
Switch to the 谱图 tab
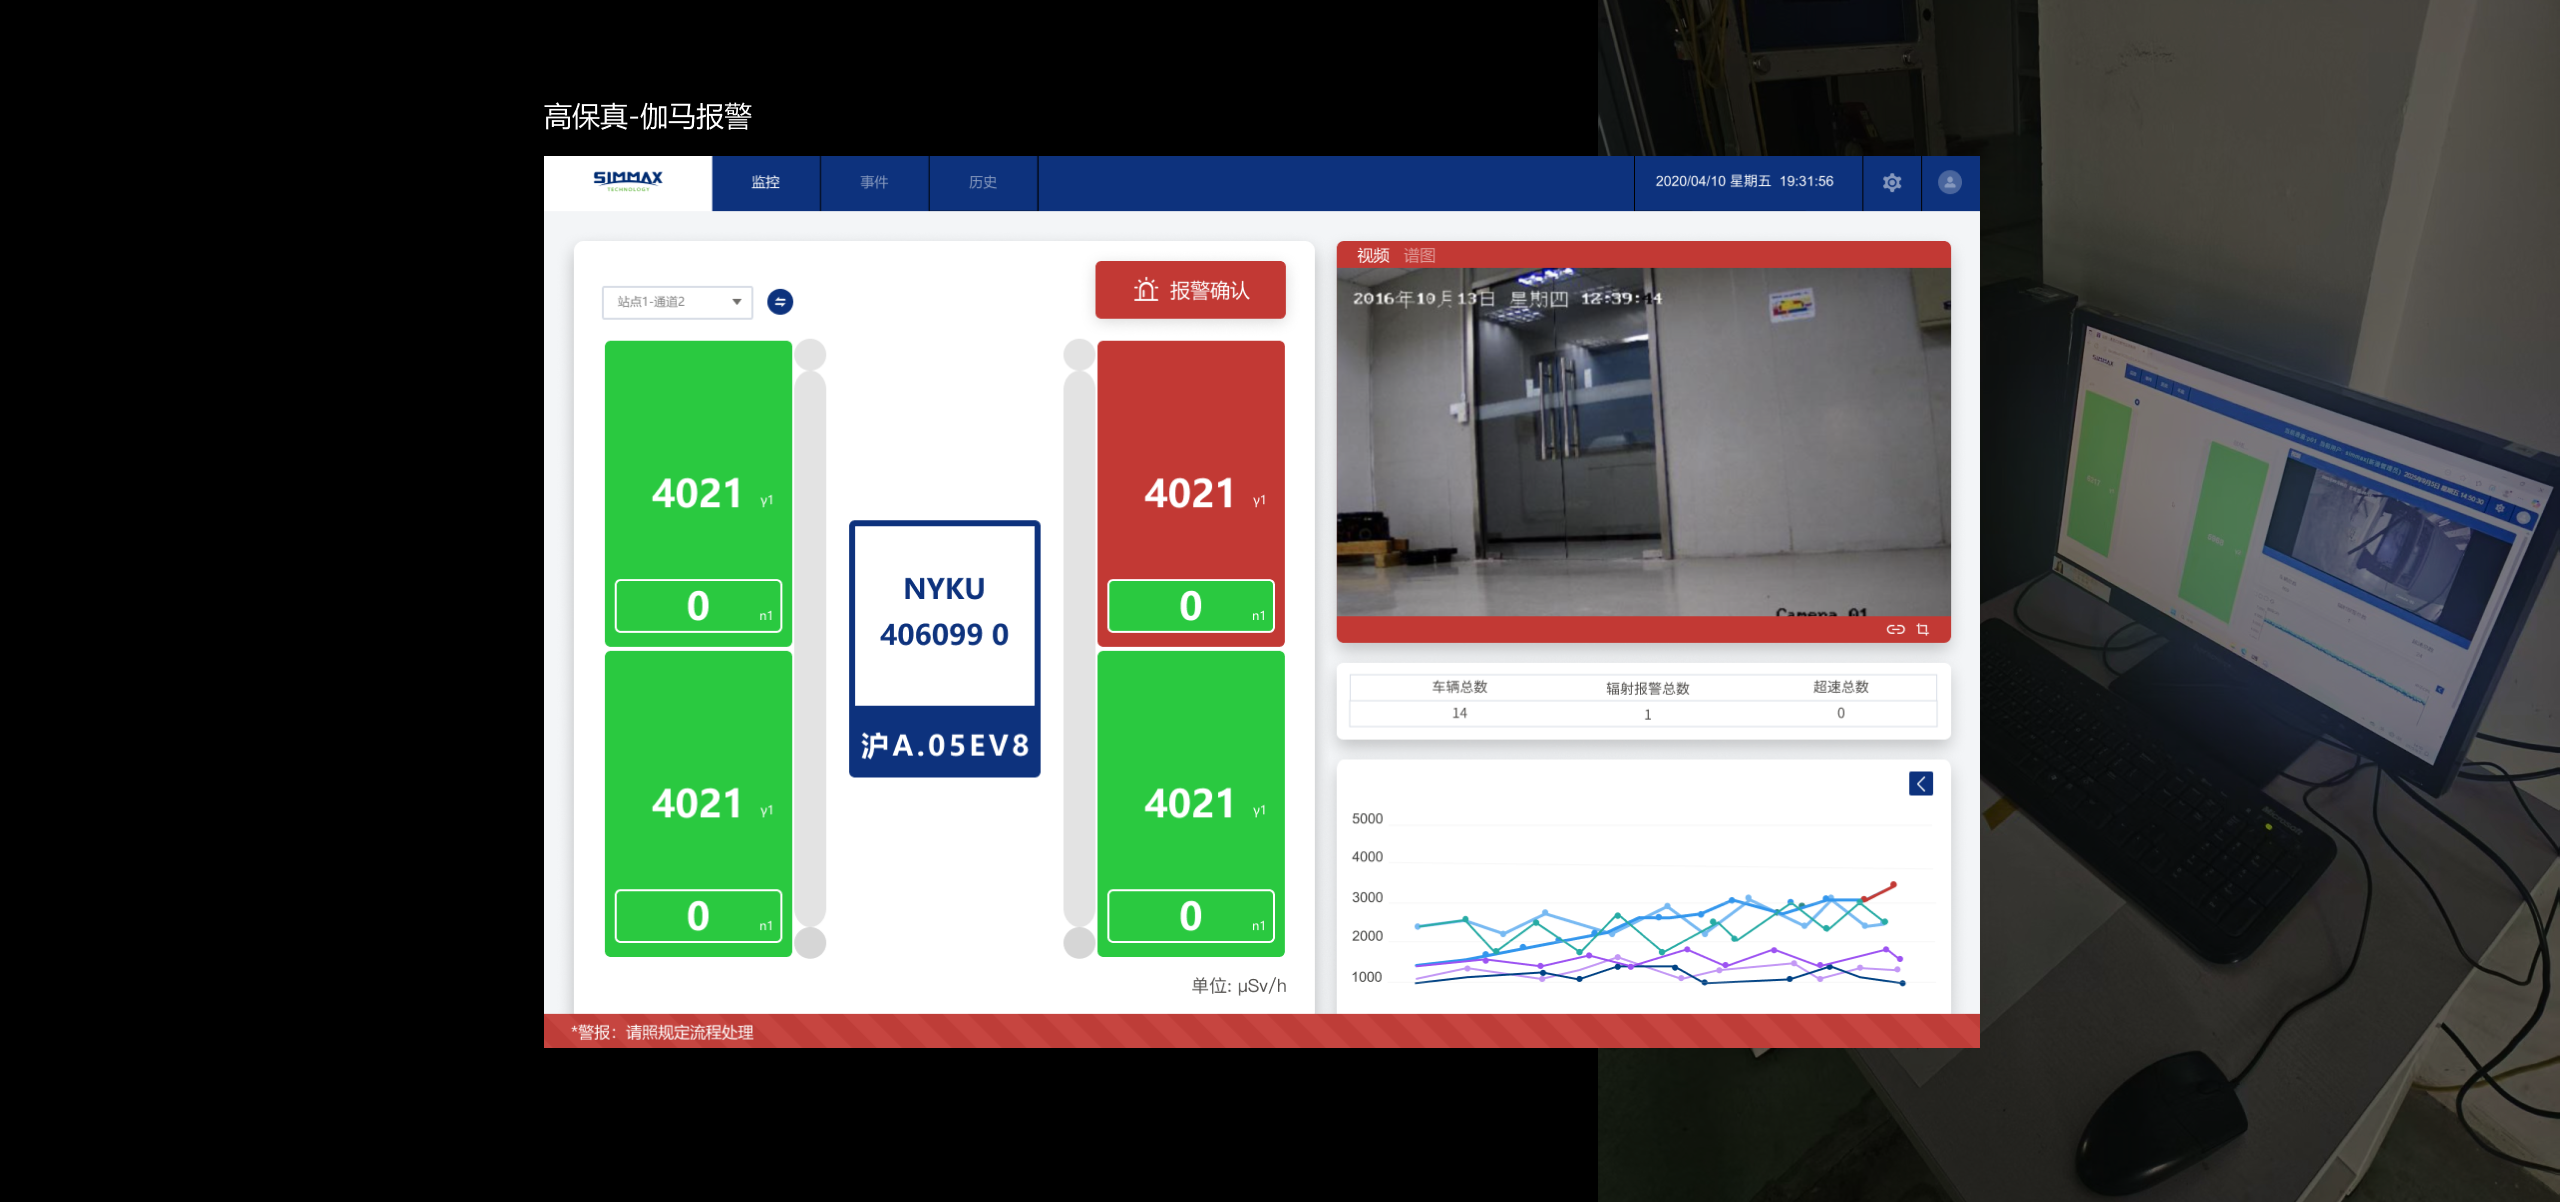tap(1419, 256)
